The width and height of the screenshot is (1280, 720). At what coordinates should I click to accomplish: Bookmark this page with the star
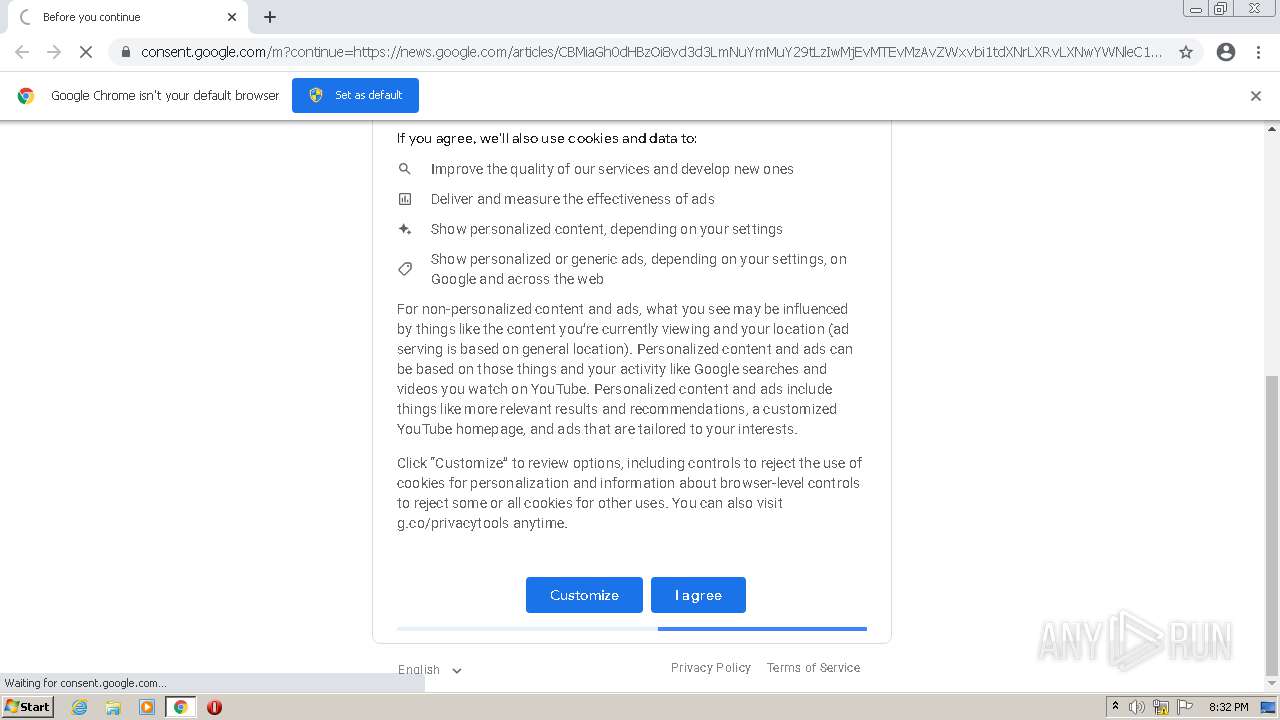point(1186,52)
